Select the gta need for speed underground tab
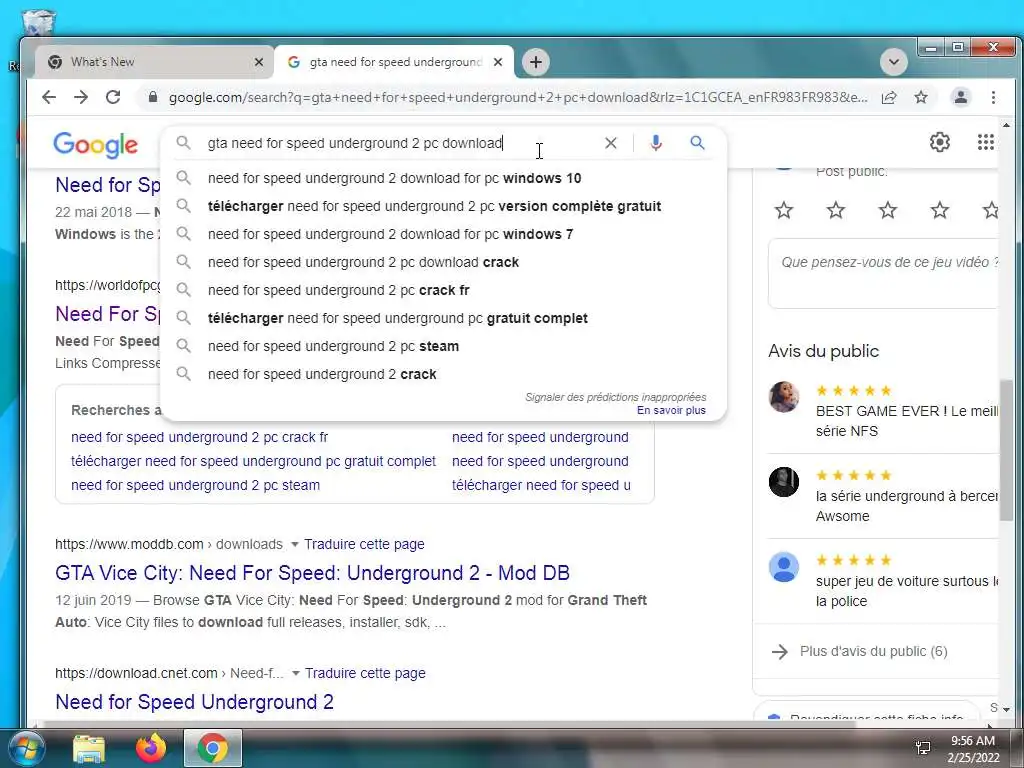 (x=394, y=62)
